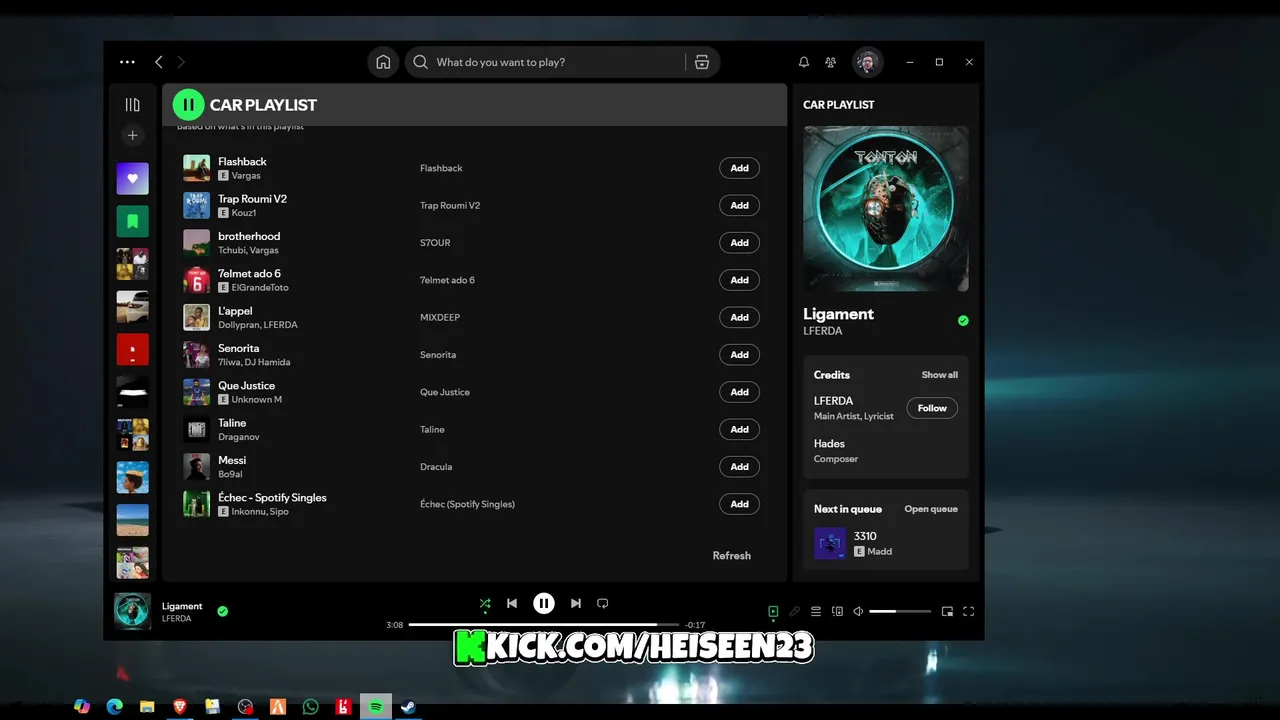Open the miniplayer icon
Viewport: 1280px width, 720px height.
click(947, 611)
